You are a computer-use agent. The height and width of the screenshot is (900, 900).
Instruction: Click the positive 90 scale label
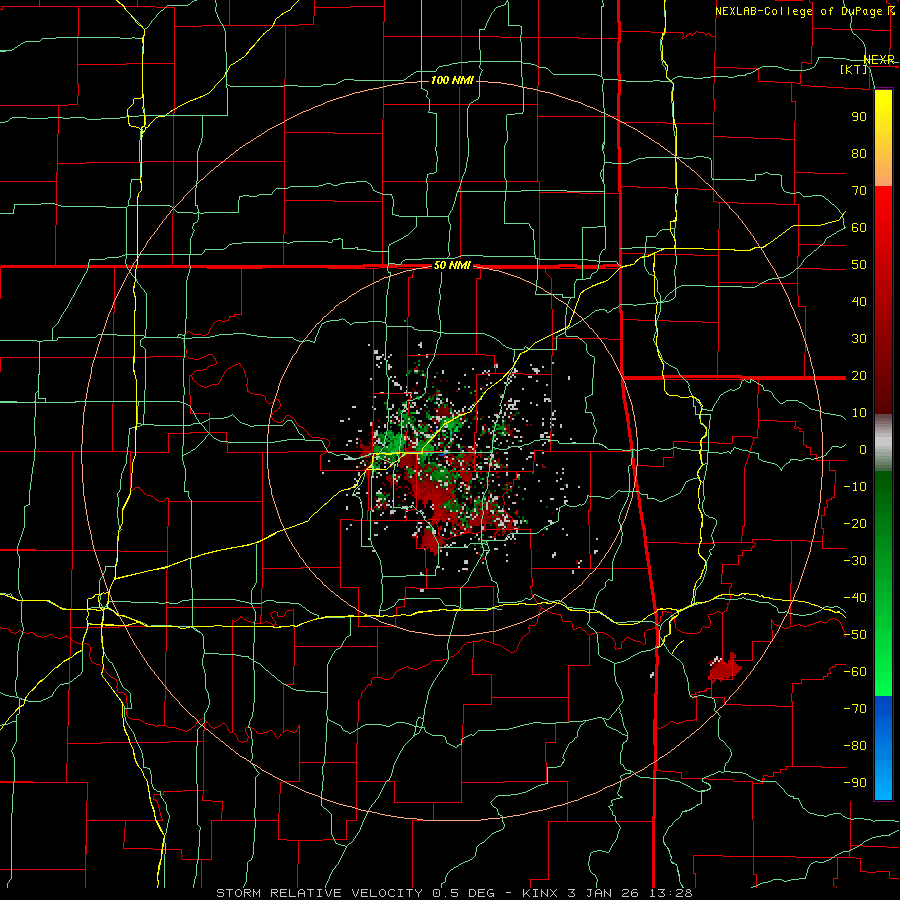859,117
